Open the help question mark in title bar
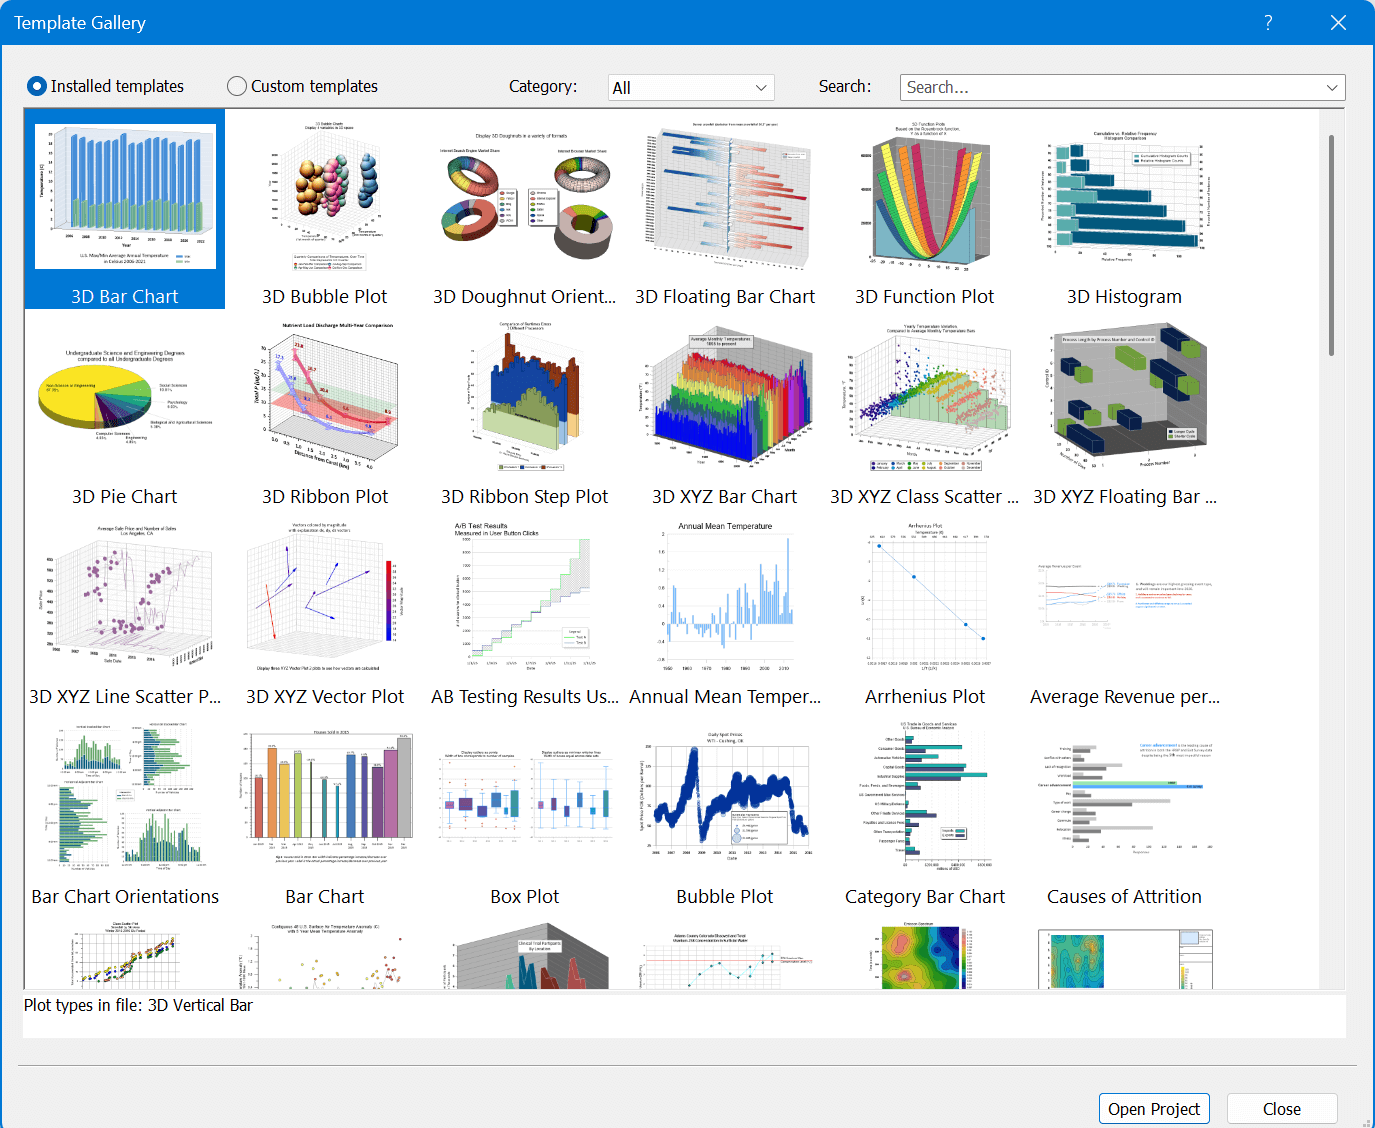The width and height of the screenshot is (1375, 1128). click(x=1268, y=22)
